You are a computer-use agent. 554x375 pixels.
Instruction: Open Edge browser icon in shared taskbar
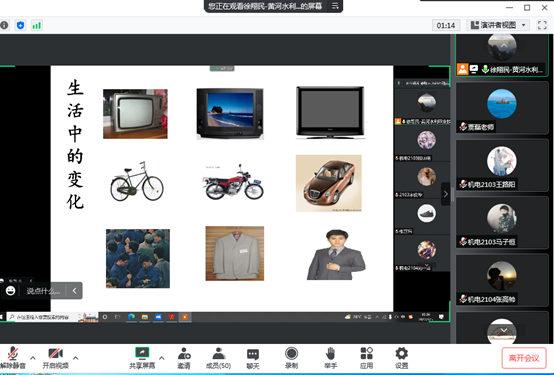(x=131, y=317)
